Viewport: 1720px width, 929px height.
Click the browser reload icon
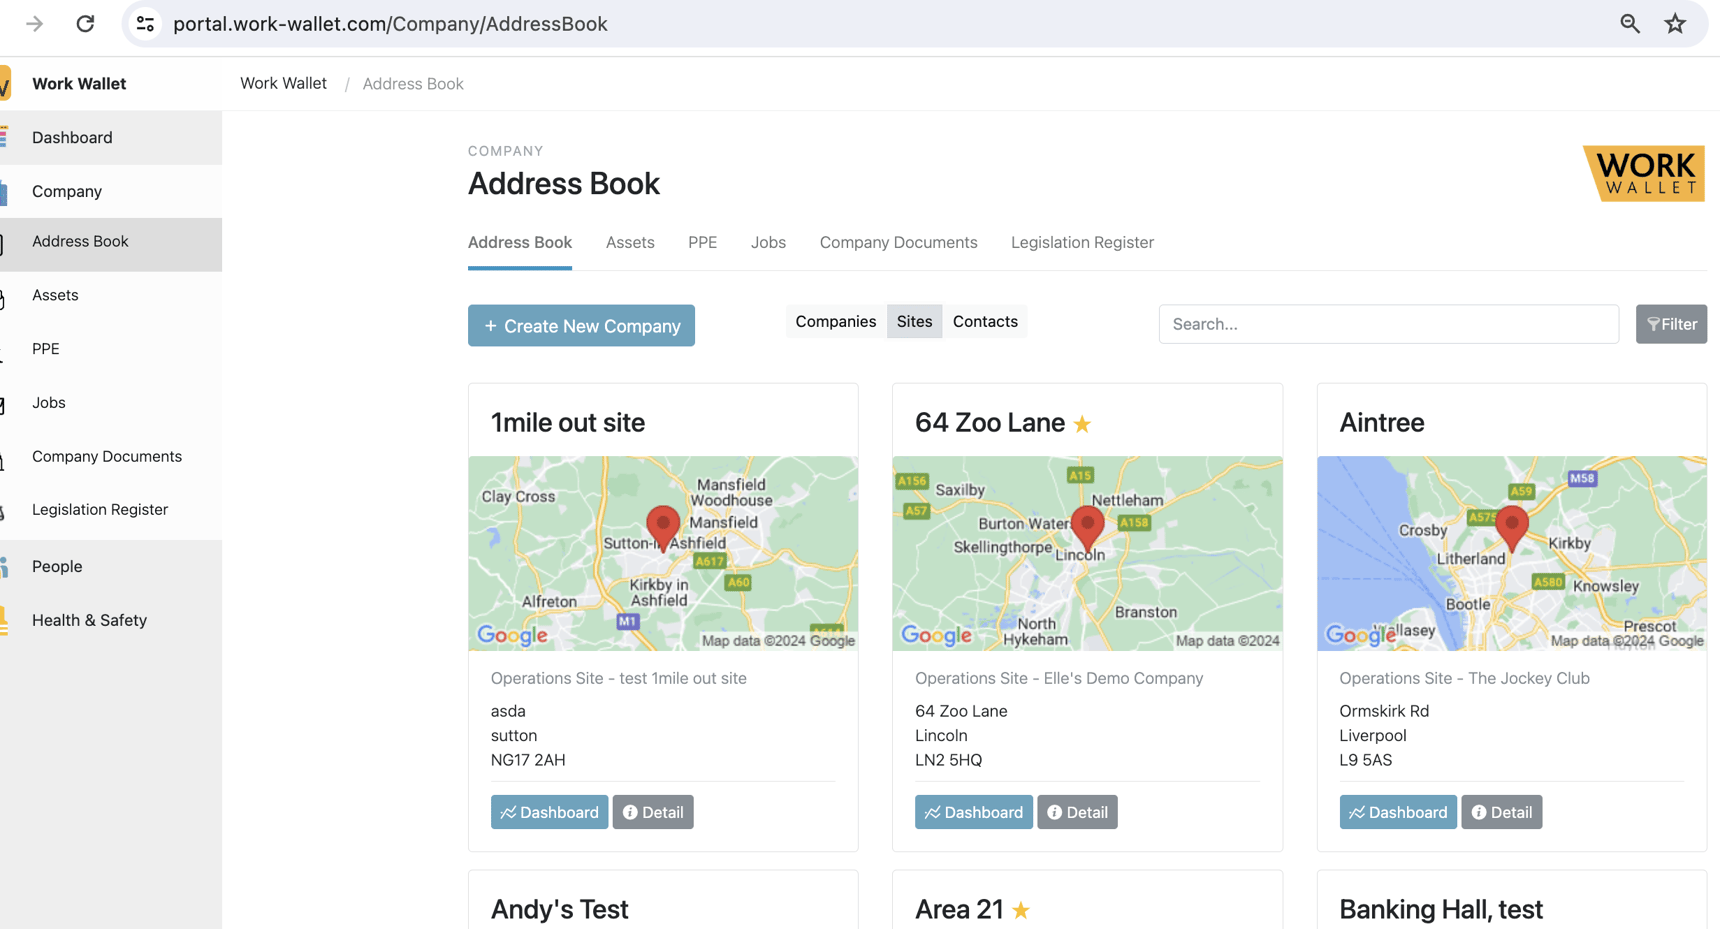tap(85, 23)
